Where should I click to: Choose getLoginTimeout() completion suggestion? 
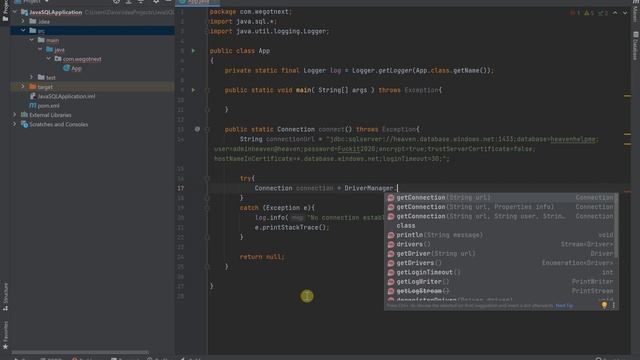tap(500, 272)
